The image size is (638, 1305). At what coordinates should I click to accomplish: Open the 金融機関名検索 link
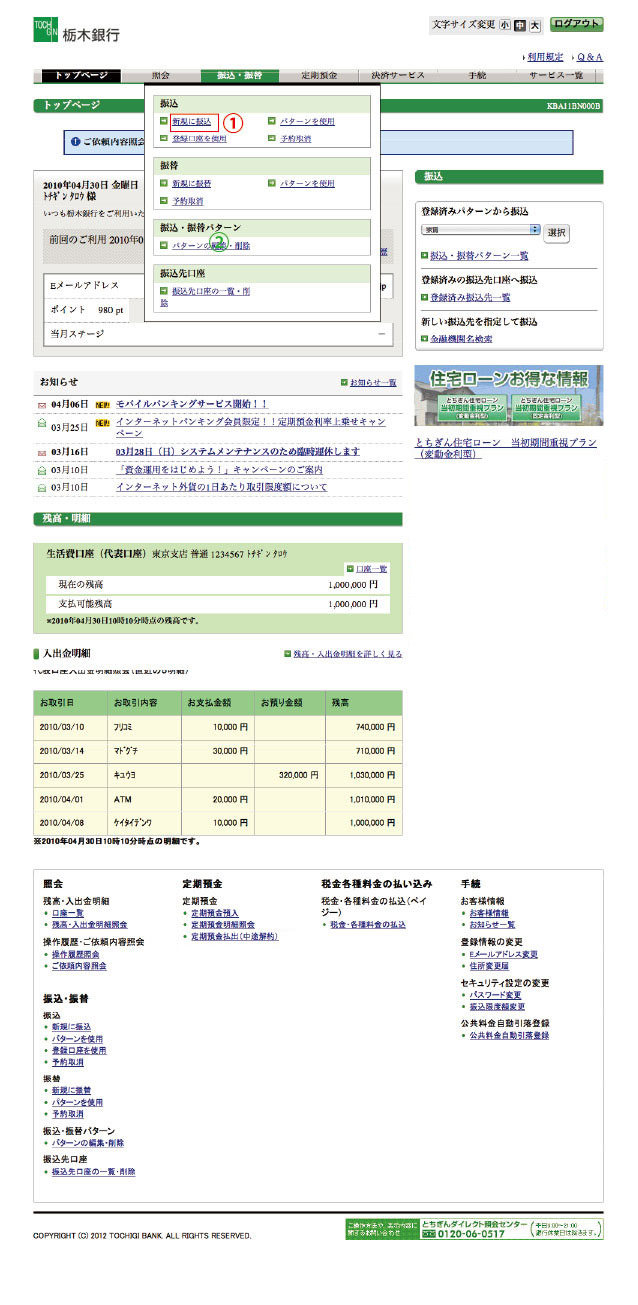460,339
